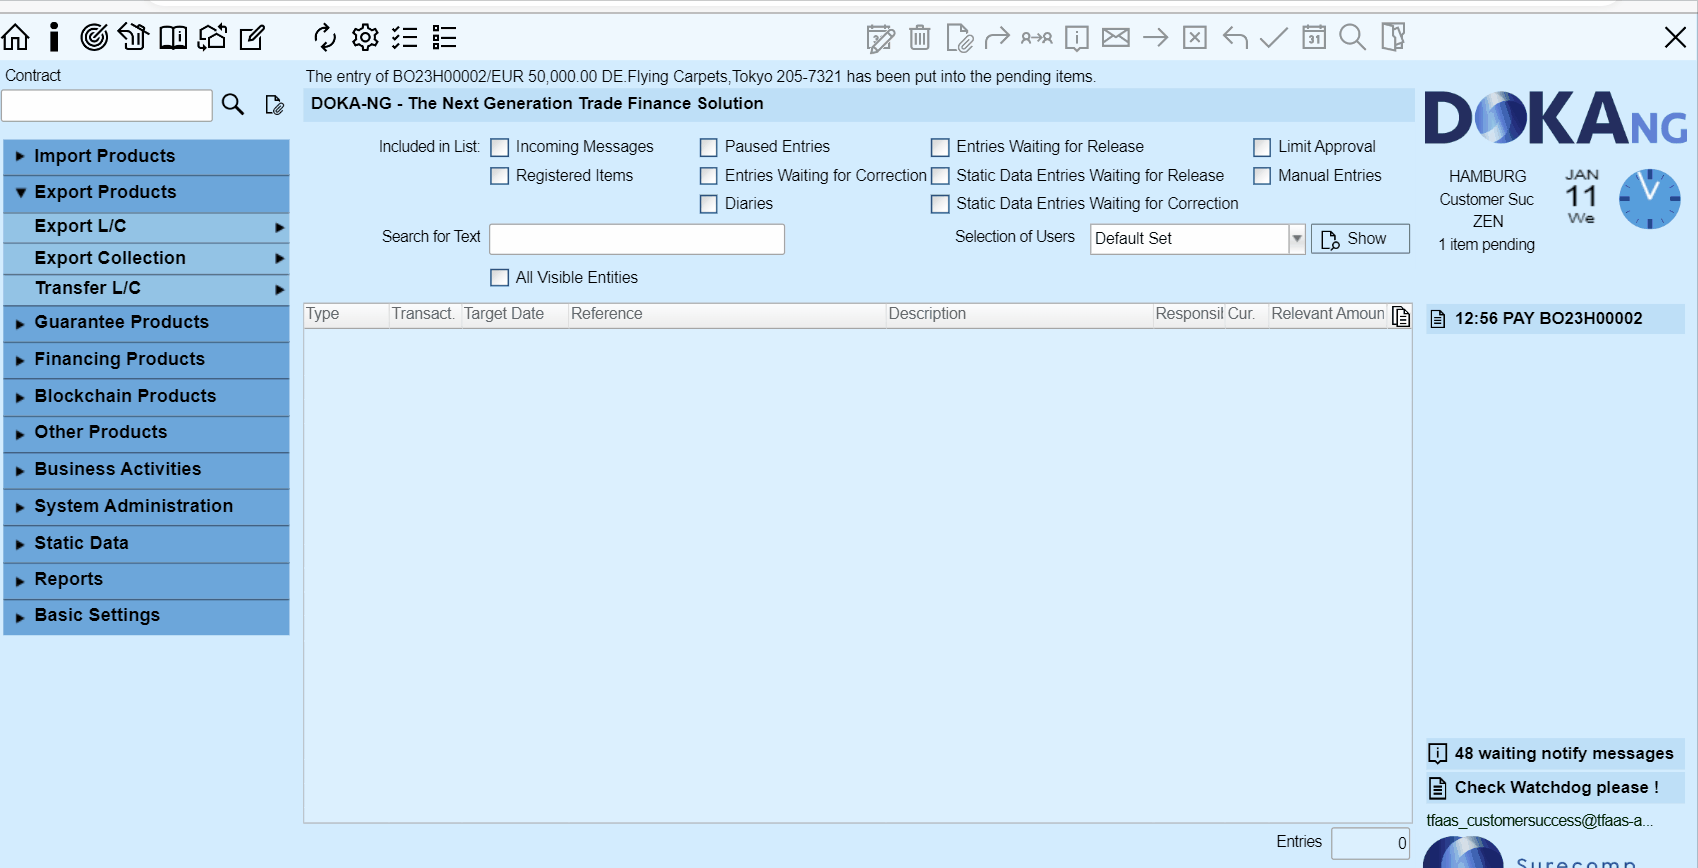Check Static Data Entries Waiting for Correction
This screenshot has height=868, width=1698.
pyautogui.click(x=940, y=204)
